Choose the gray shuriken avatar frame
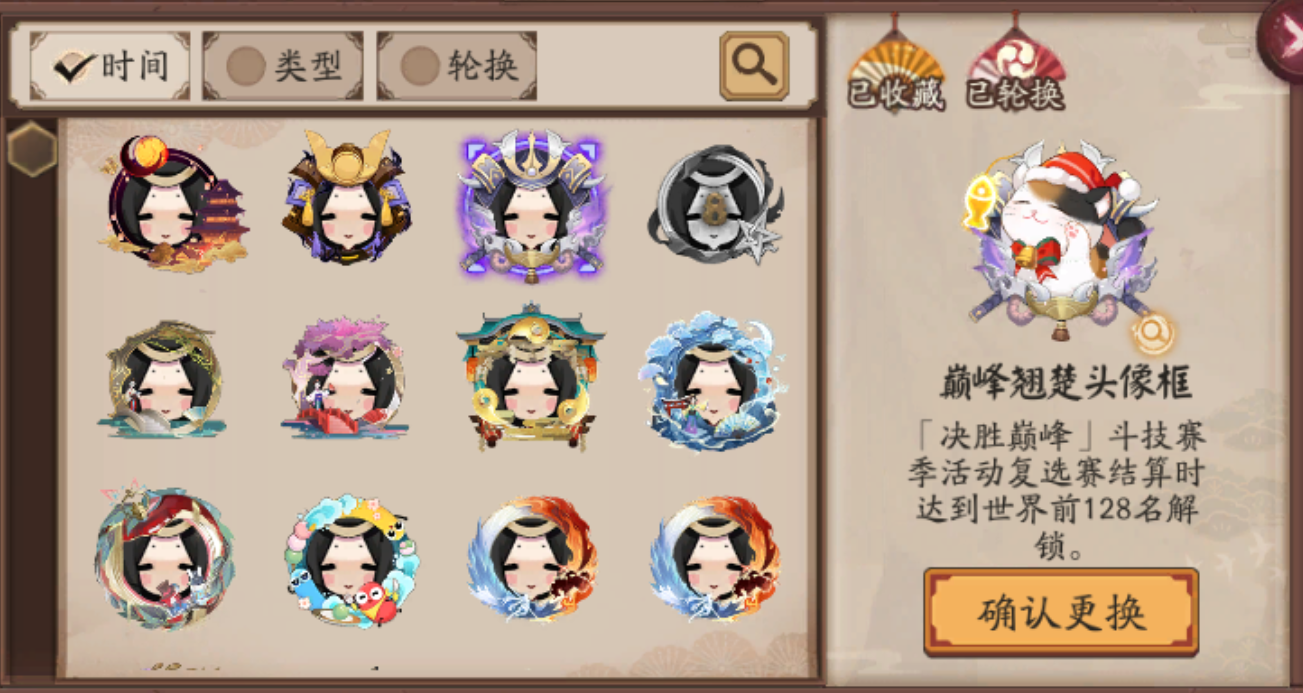The width and height of the screenshot is (1303, 693). [713, 203]
